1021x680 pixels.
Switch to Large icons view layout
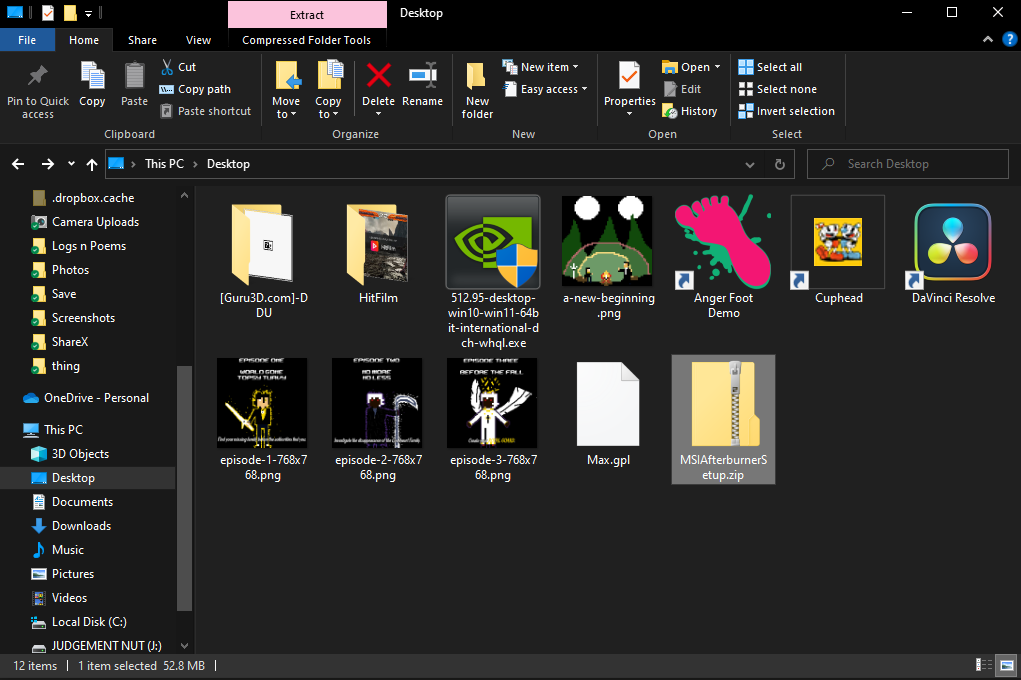click(x=1007, y=665)
